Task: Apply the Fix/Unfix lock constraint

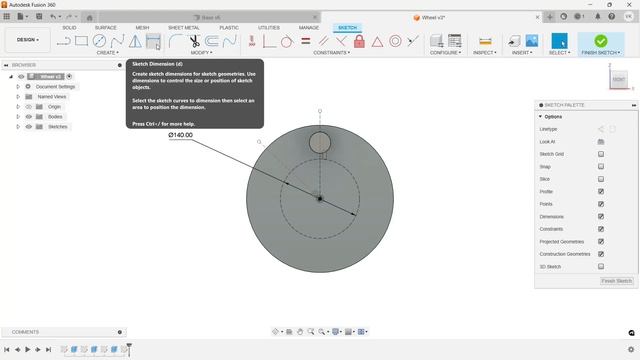Action: tap(359, 41)
